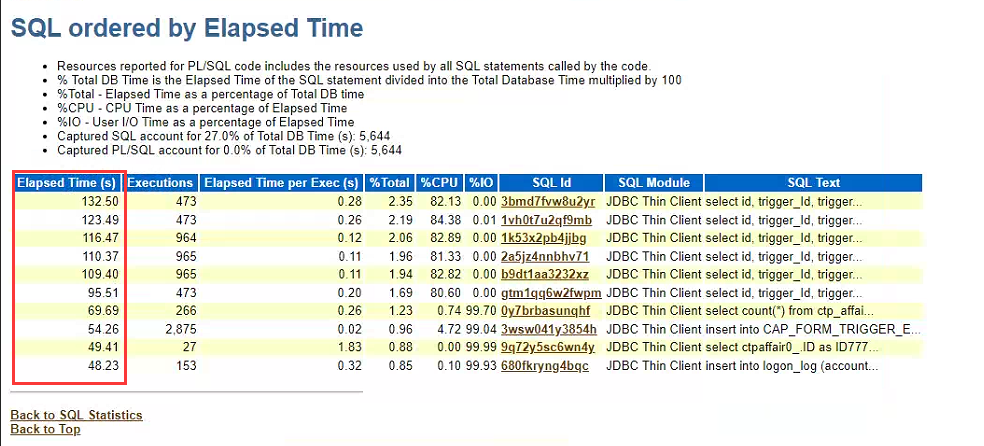
Task: Click the SQL Module column header
Action: click(x=654, y=183)
